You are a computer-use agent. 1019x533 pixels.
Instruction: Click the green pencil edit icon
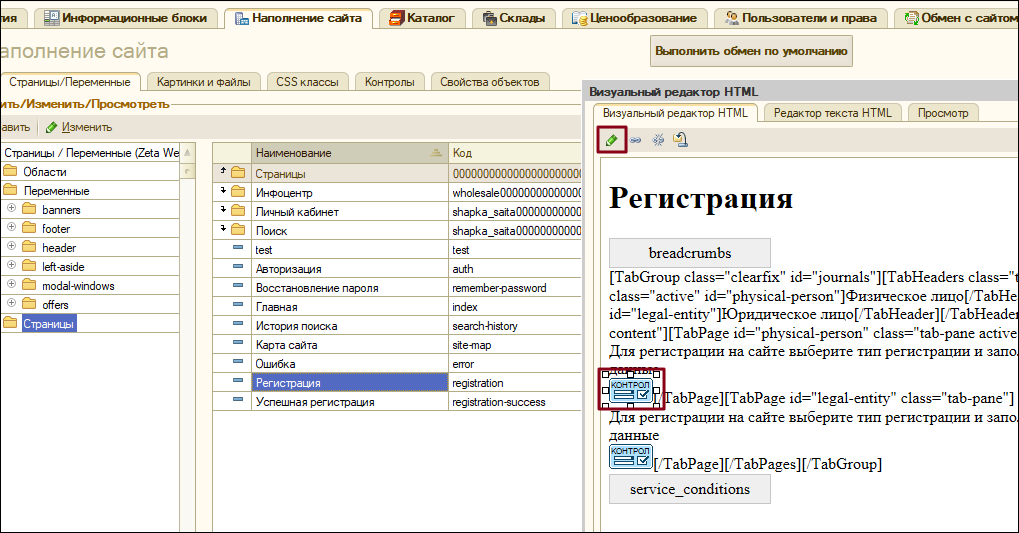tap(611, 140)
